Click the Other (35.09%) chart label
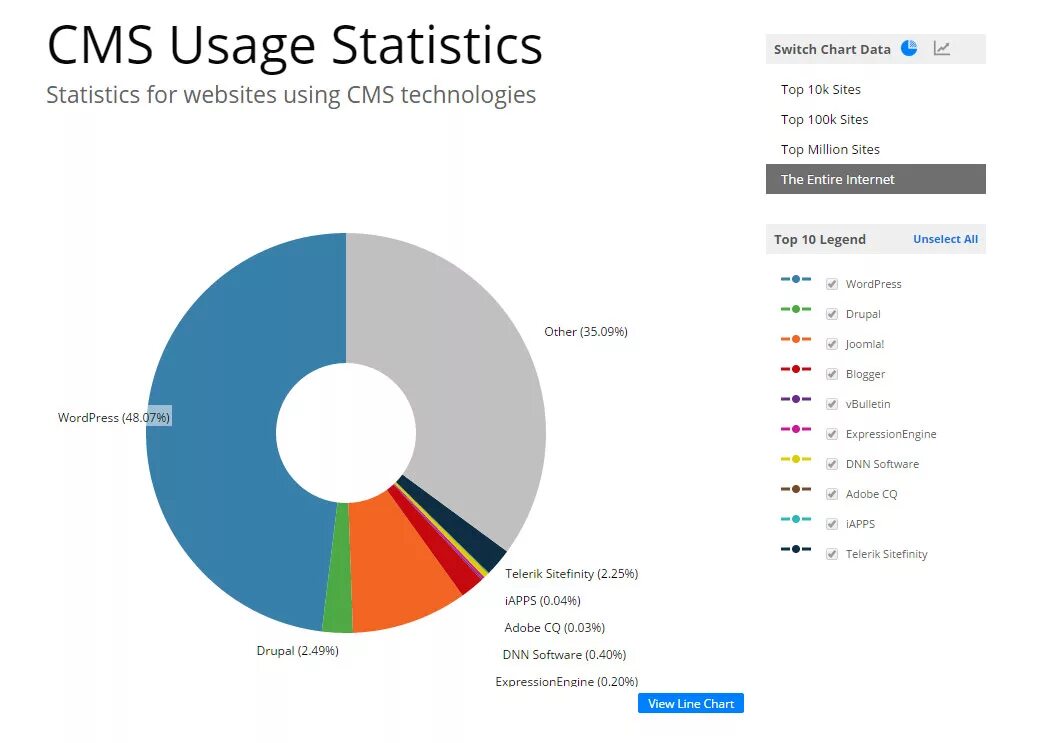The image size is (1038, 743). coord(586,331)
